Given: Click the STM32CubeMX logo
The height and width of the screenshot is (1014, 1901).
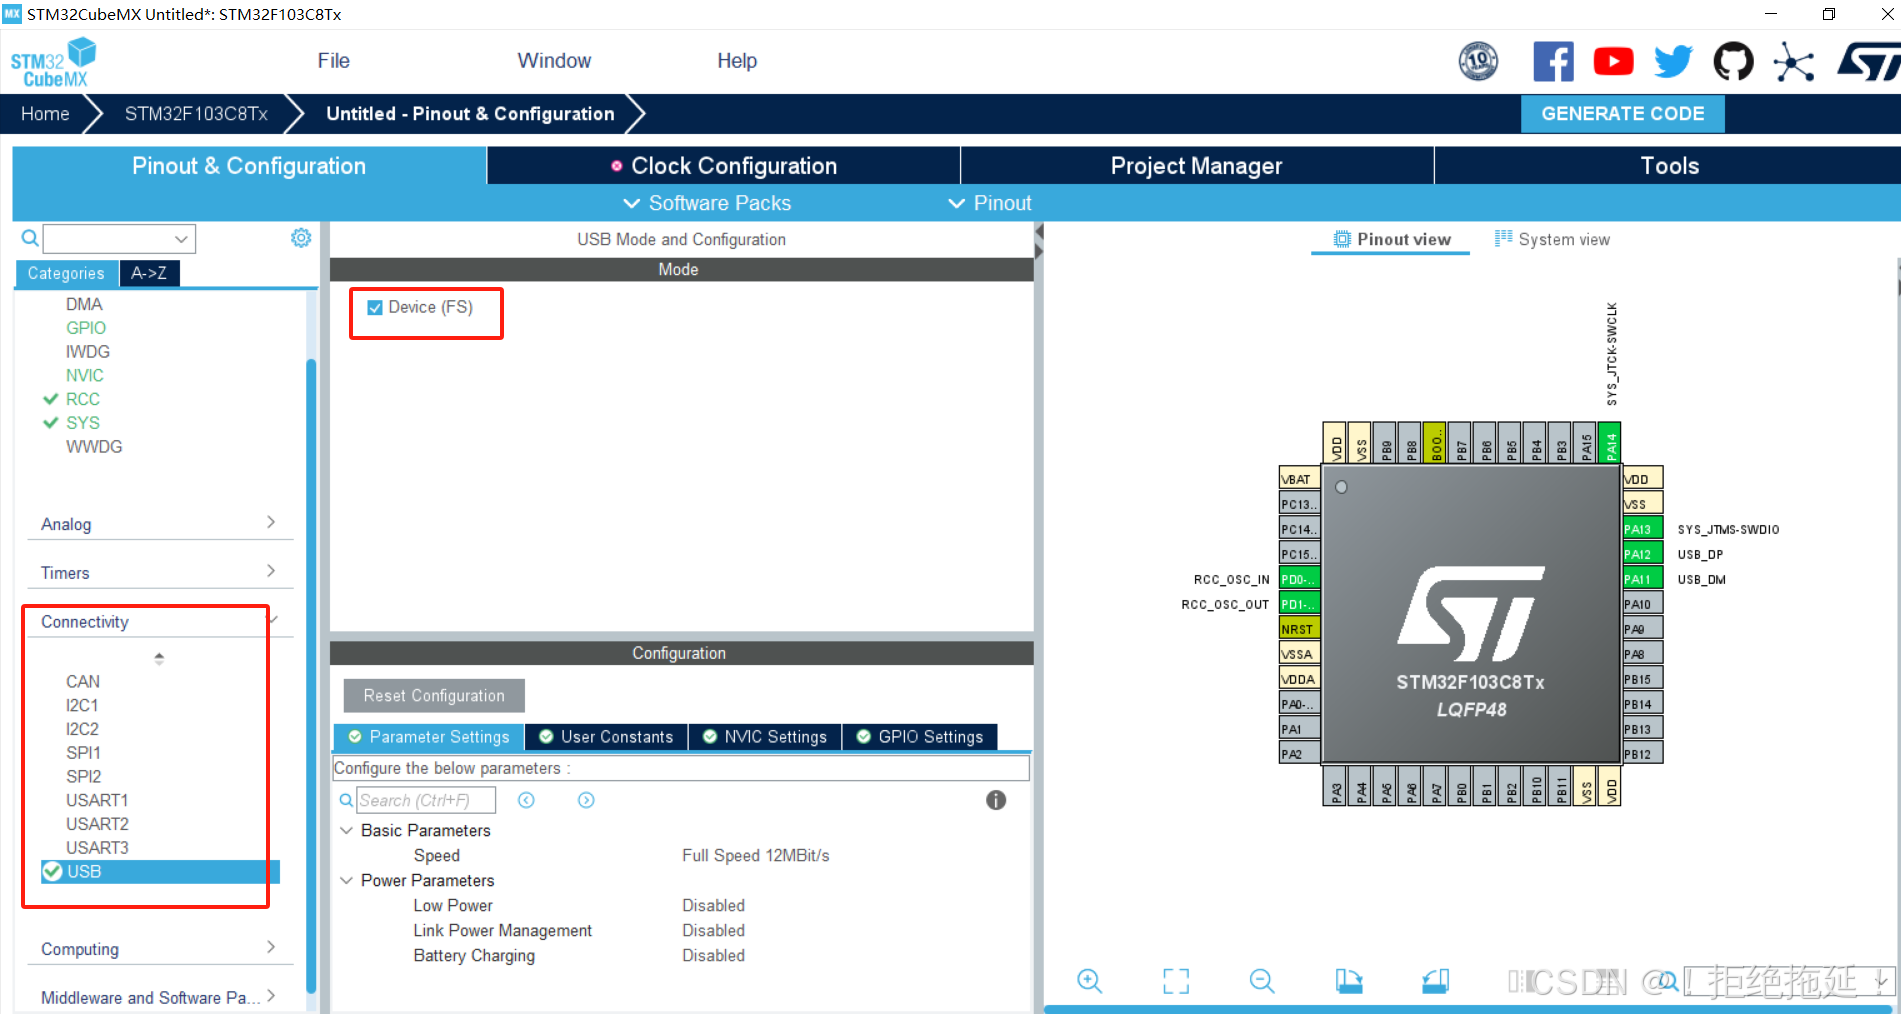Looking at the screenshot, I should (54, 63).
